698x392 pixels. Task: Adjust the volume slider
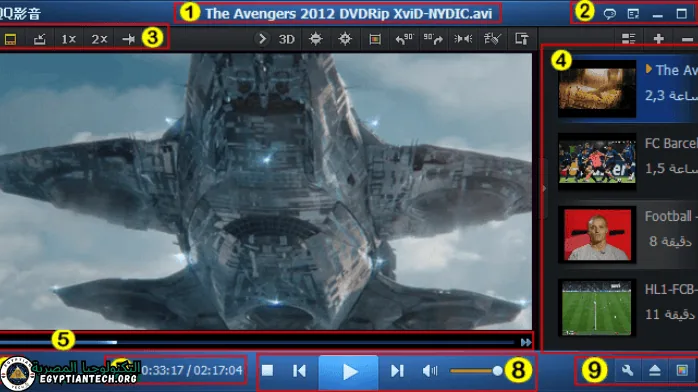coord(475,370)
